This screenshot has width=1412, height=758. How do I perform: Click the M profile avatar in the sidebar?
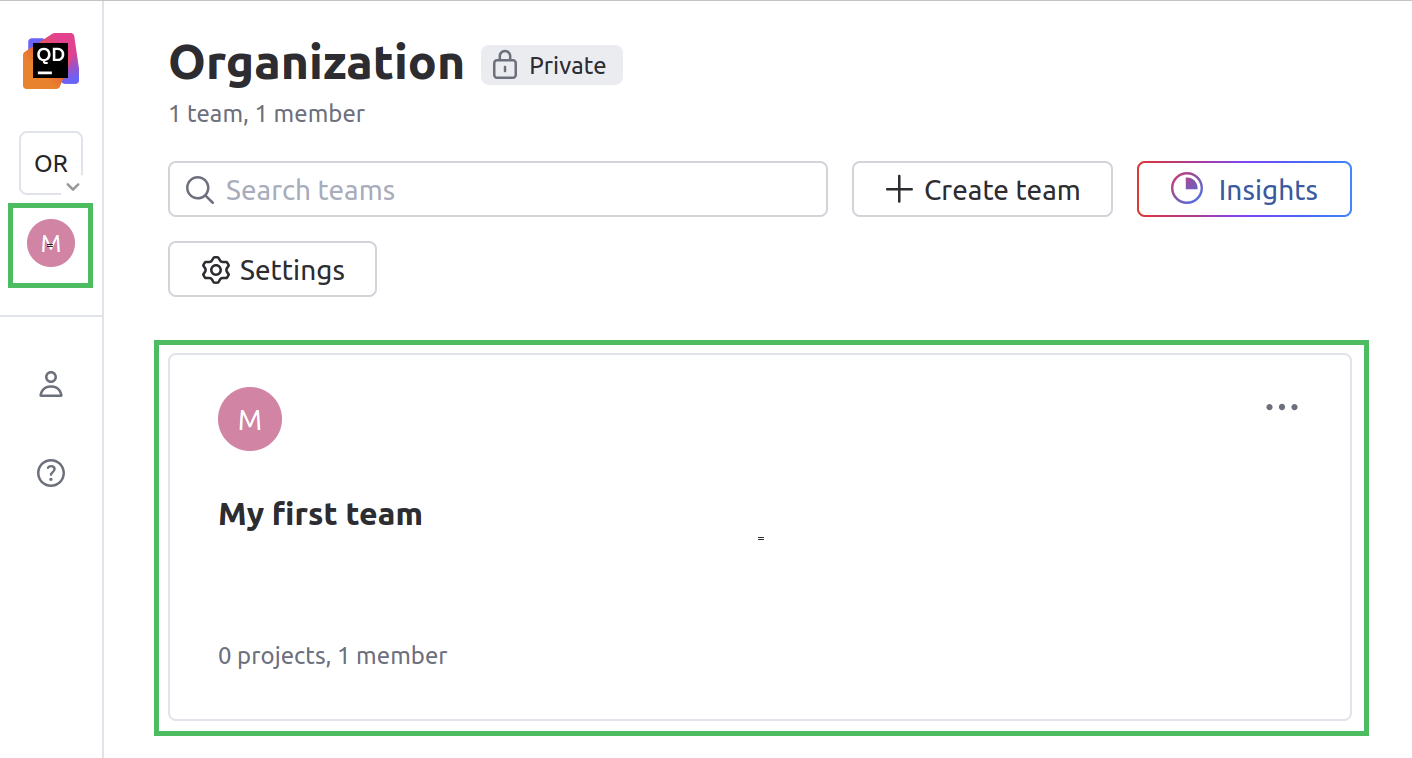(x=50, y=243)
